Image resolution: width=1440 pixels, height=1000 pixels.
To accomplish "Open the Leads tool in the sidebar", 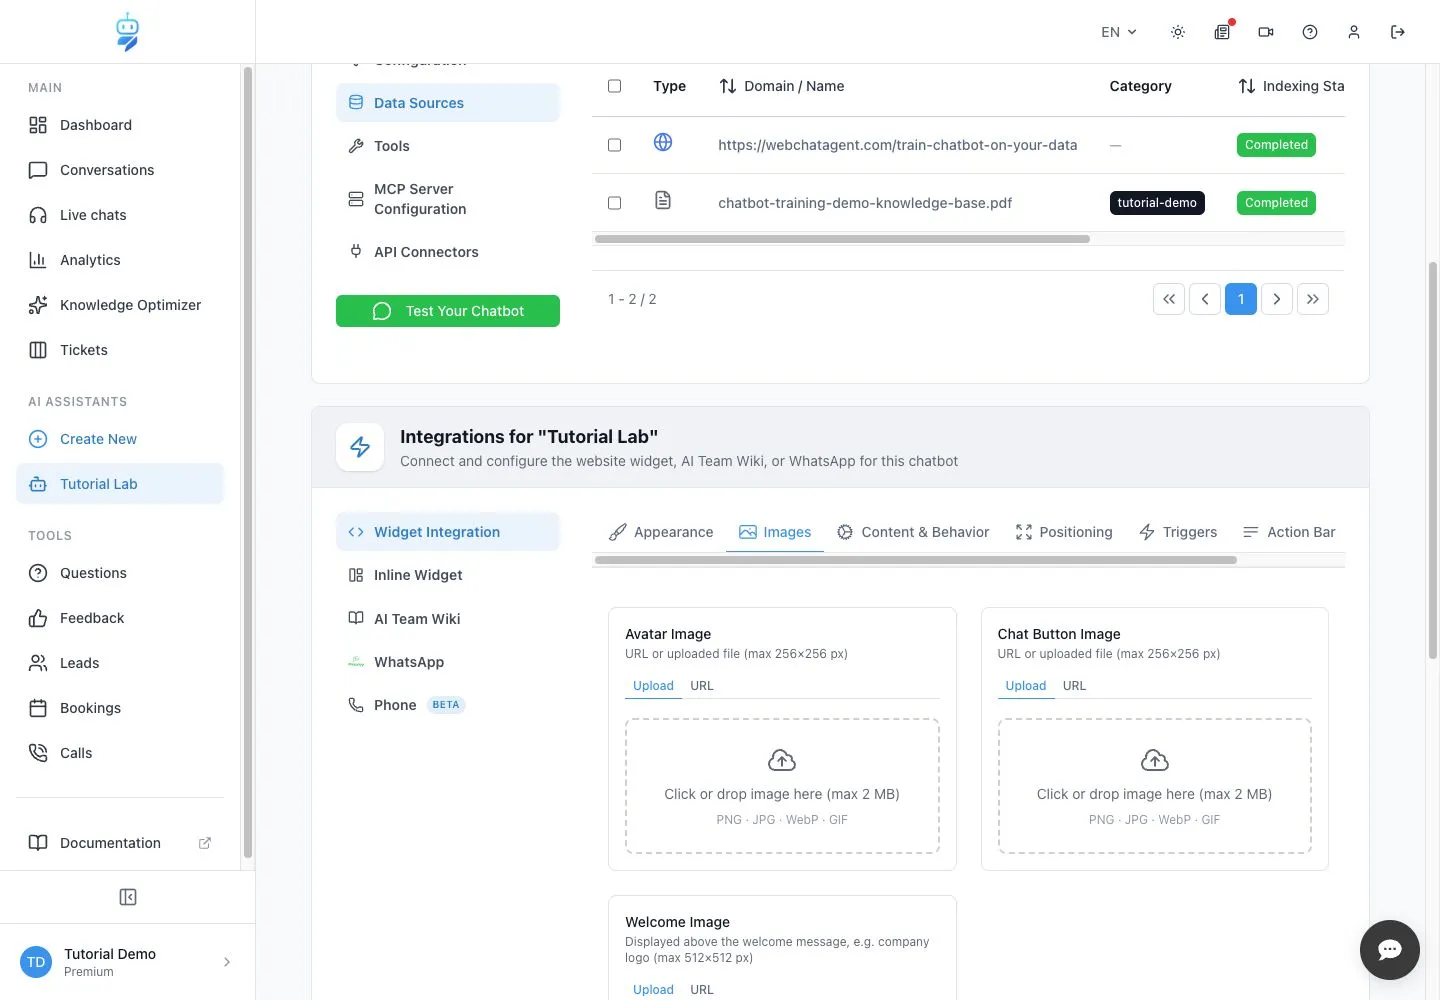I will pos(120,663).
